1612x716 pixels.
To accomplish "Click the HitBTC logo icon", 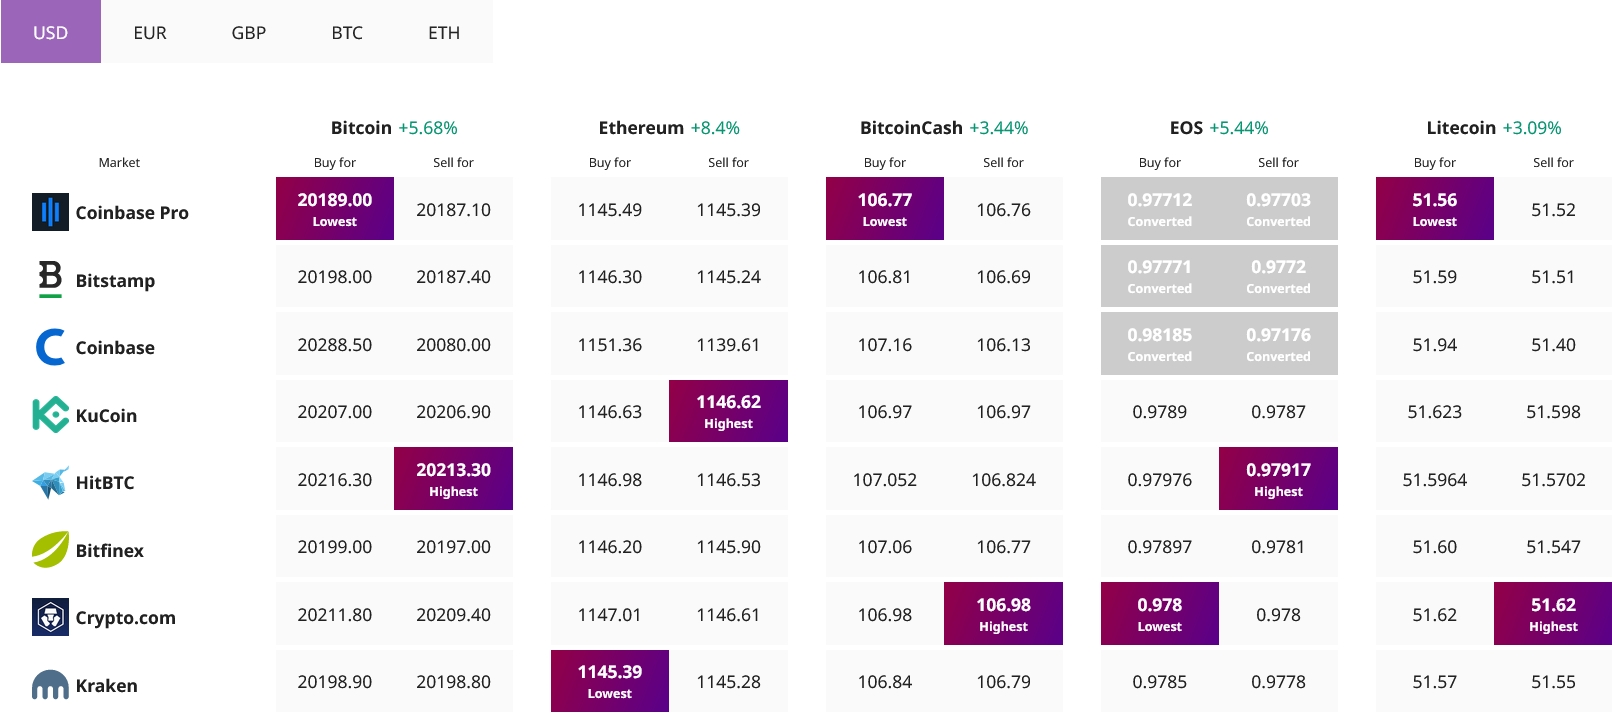I will (50, 482).
